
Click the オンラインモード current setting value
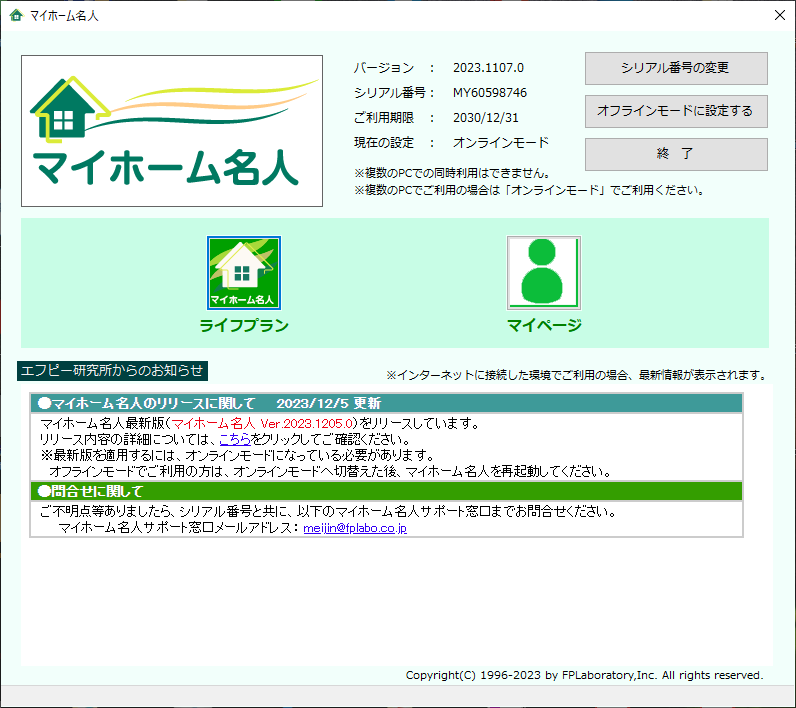tap(500, 143)
